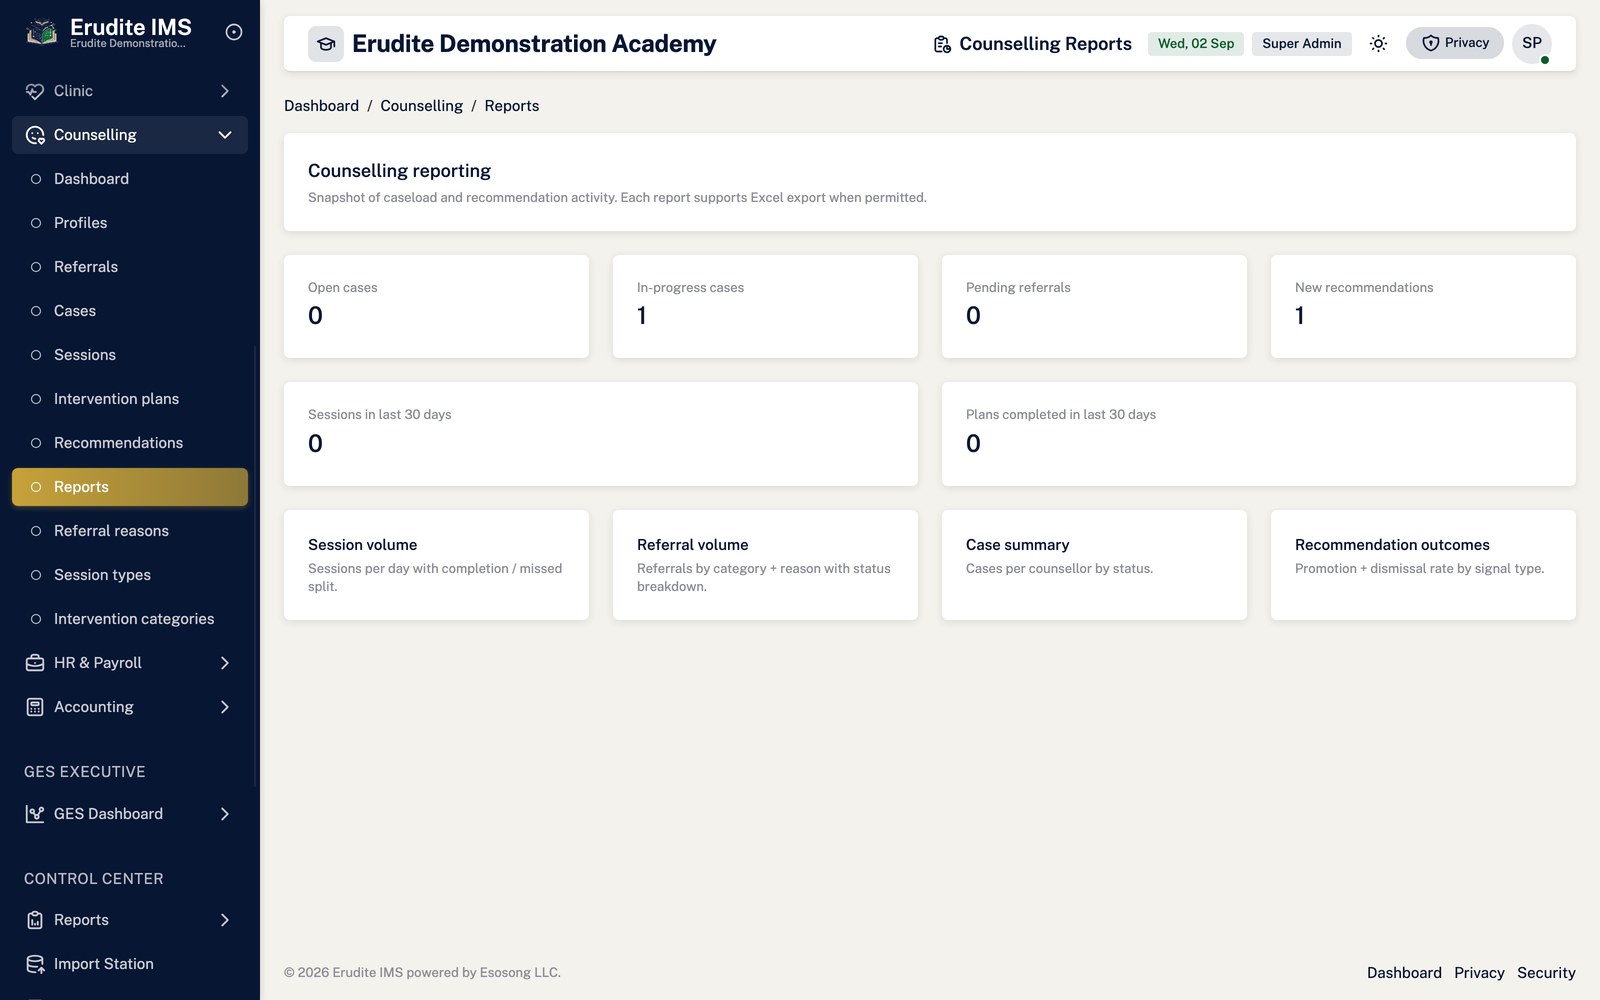The image size is (1600, 1000).
Task: Expand the GES Dashboard chevron
Action: 225,814
